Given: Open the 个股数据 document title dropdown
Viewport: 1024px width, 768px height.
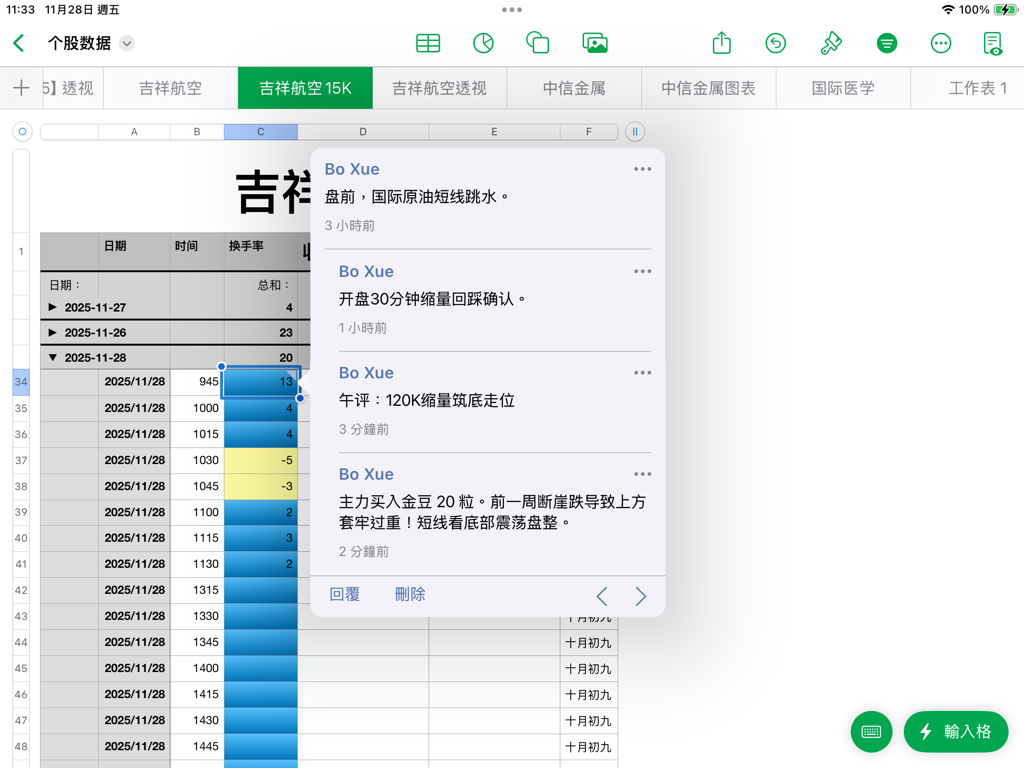Looking at the screenshot, I should 127,44.
